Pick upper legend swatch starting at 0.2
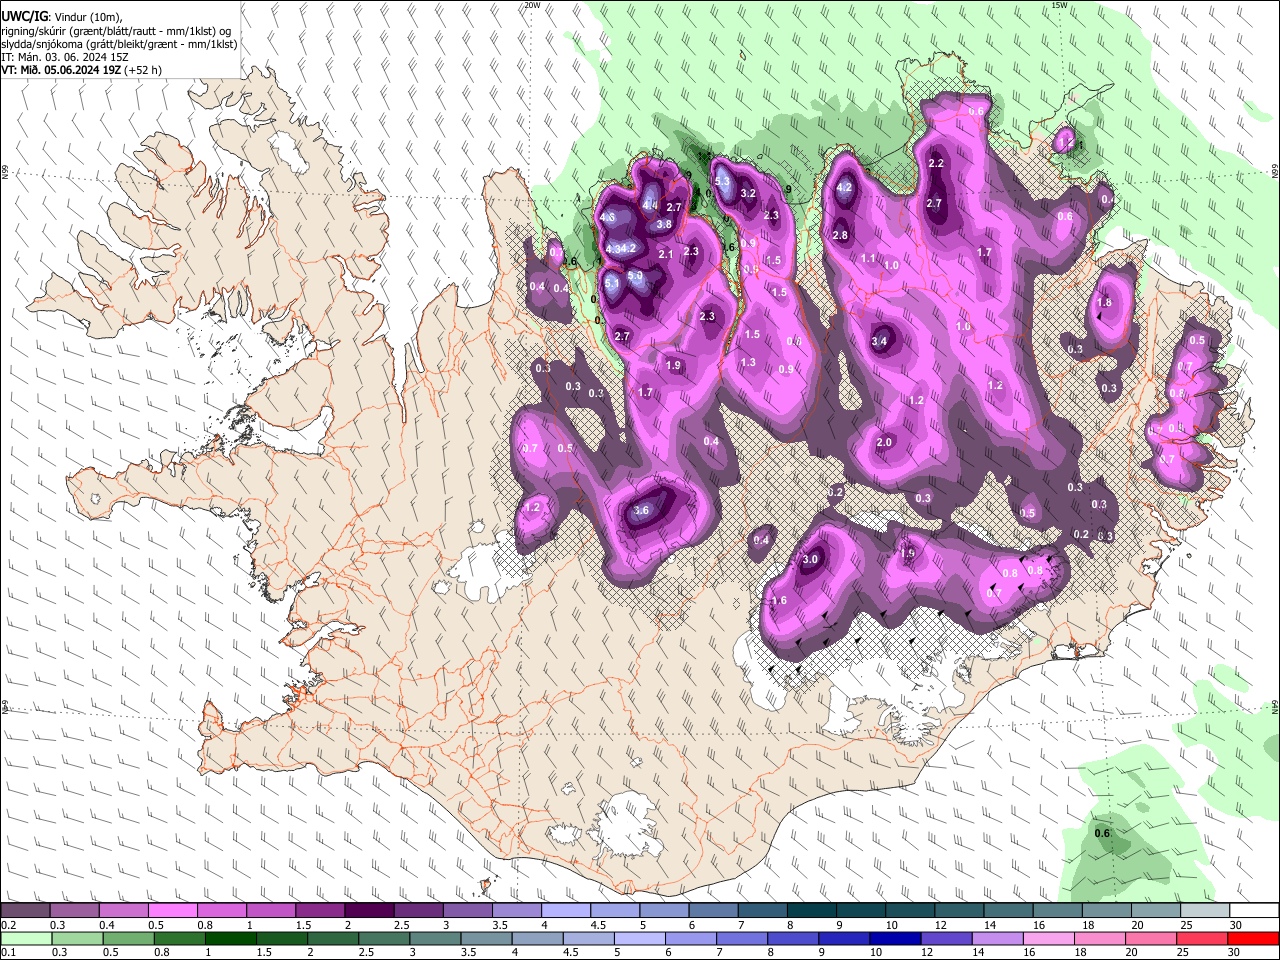Viewport: 1280px width, 960px height. coord(25,910)
